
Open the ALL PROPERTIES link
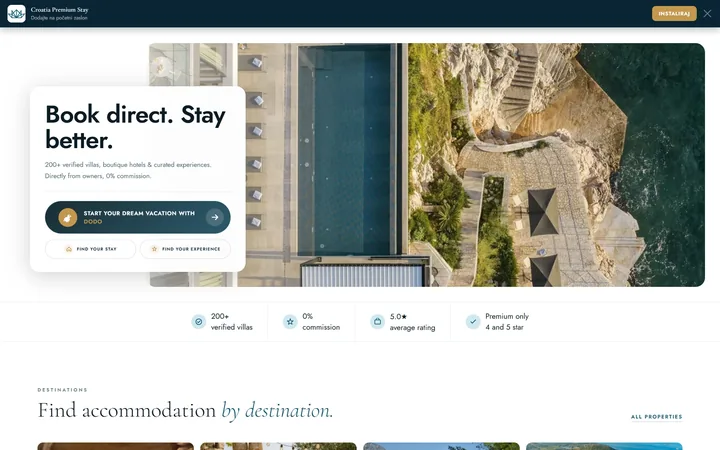point(657,417)
